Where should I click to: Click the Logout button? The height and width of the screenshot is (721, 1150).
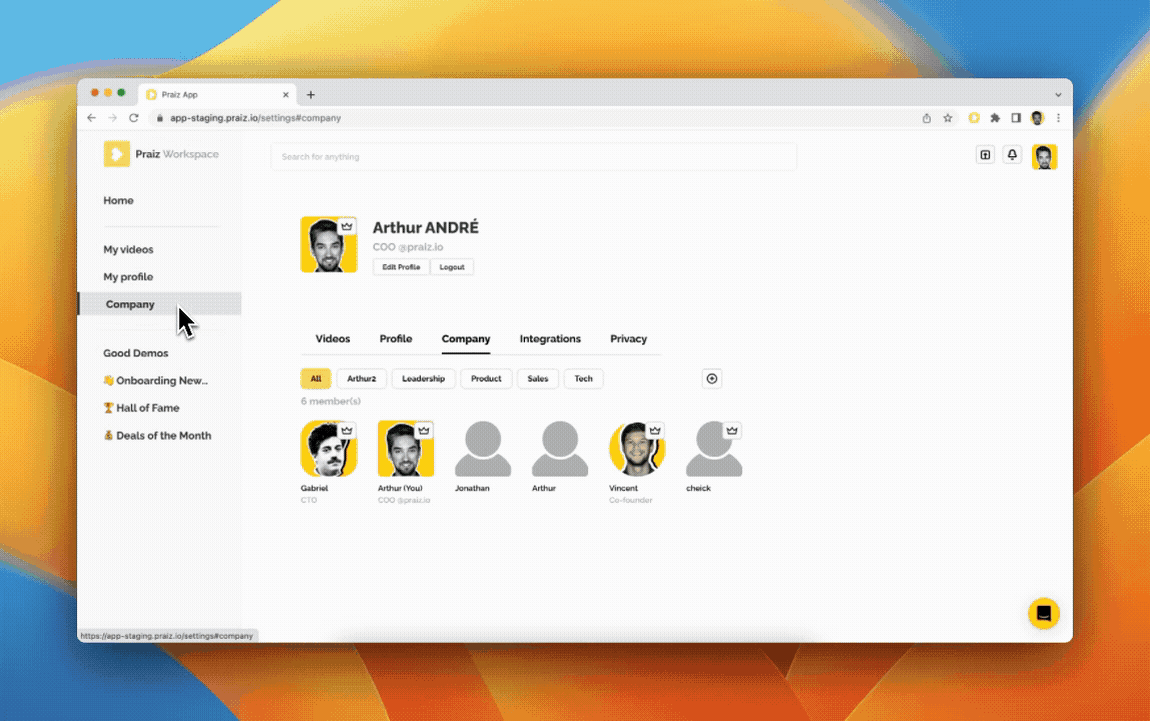point(452,267)
